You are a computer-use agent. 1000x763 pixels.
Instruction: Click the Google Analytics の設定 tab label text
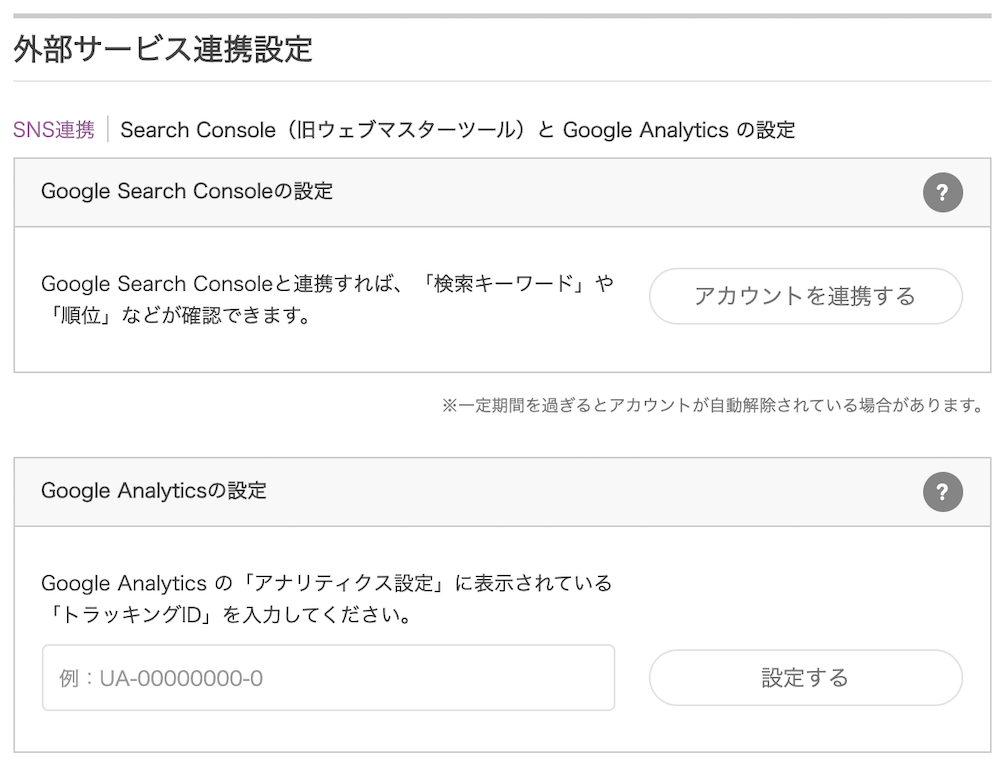679,130
